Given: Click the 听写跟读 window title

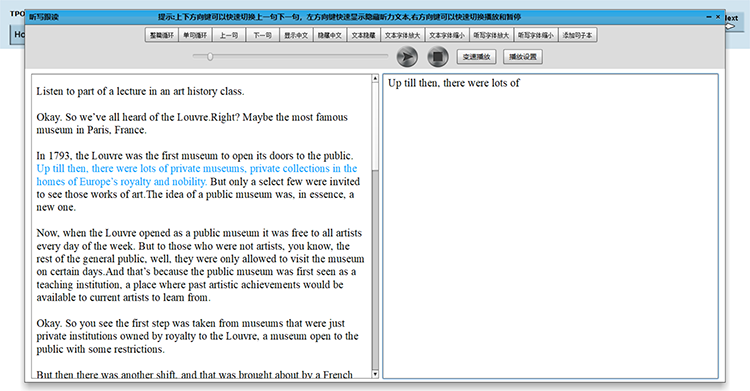Looking at the screenshot, I should point(44,17).
